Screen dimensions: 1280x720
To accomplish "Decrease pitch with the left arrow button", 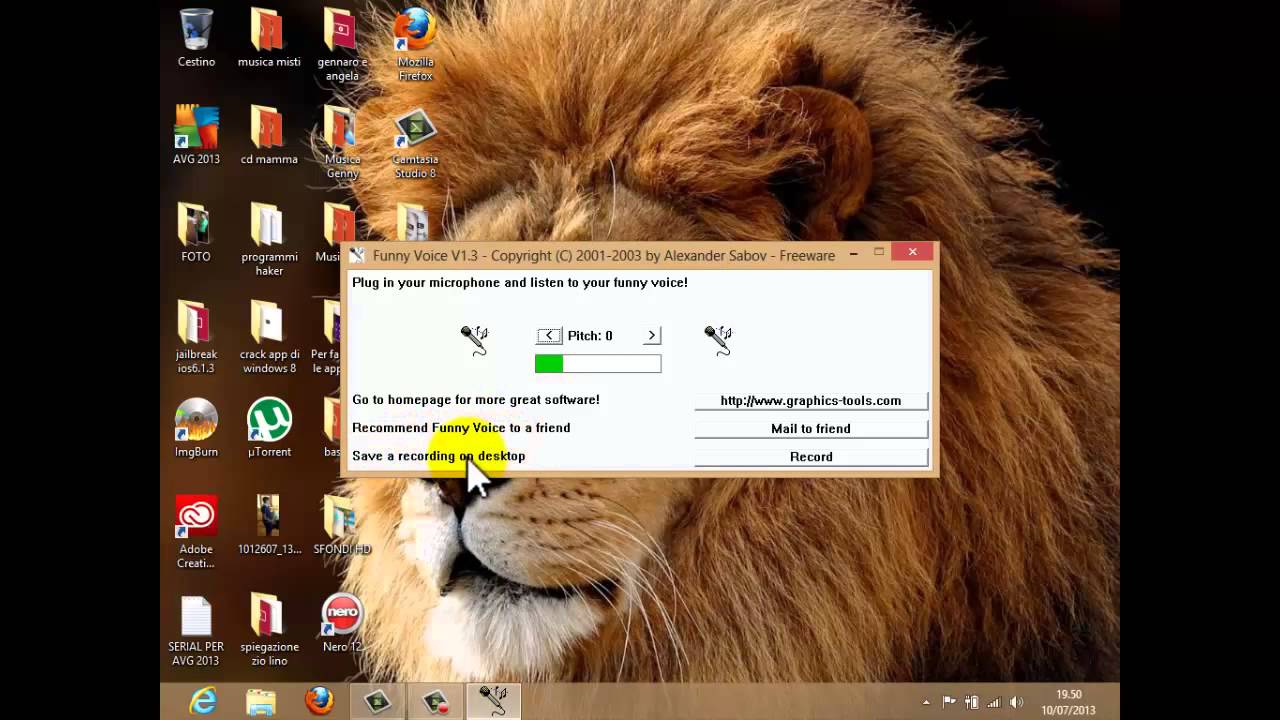I will pyautogui.click(x=549, y=336).
